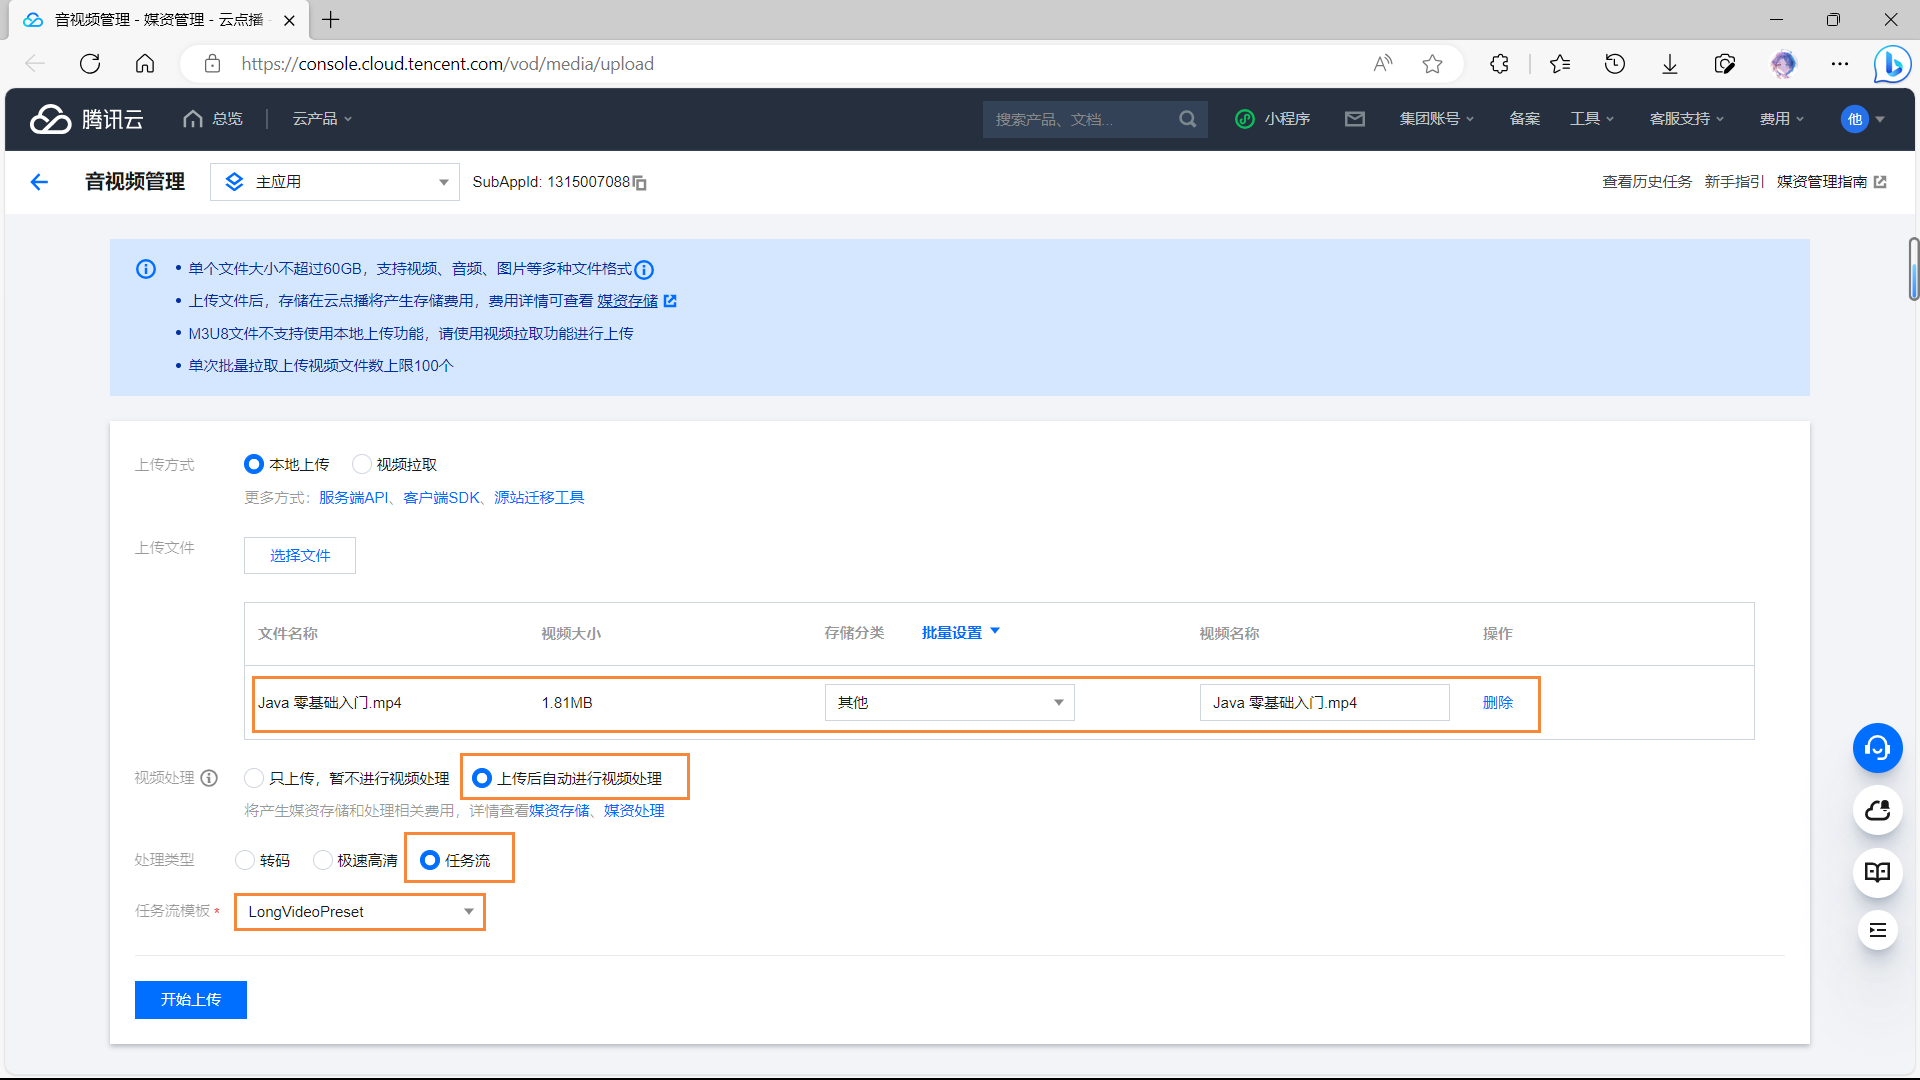Click the file format info icon
The image size is (1920, 1080).
[645, 270]
